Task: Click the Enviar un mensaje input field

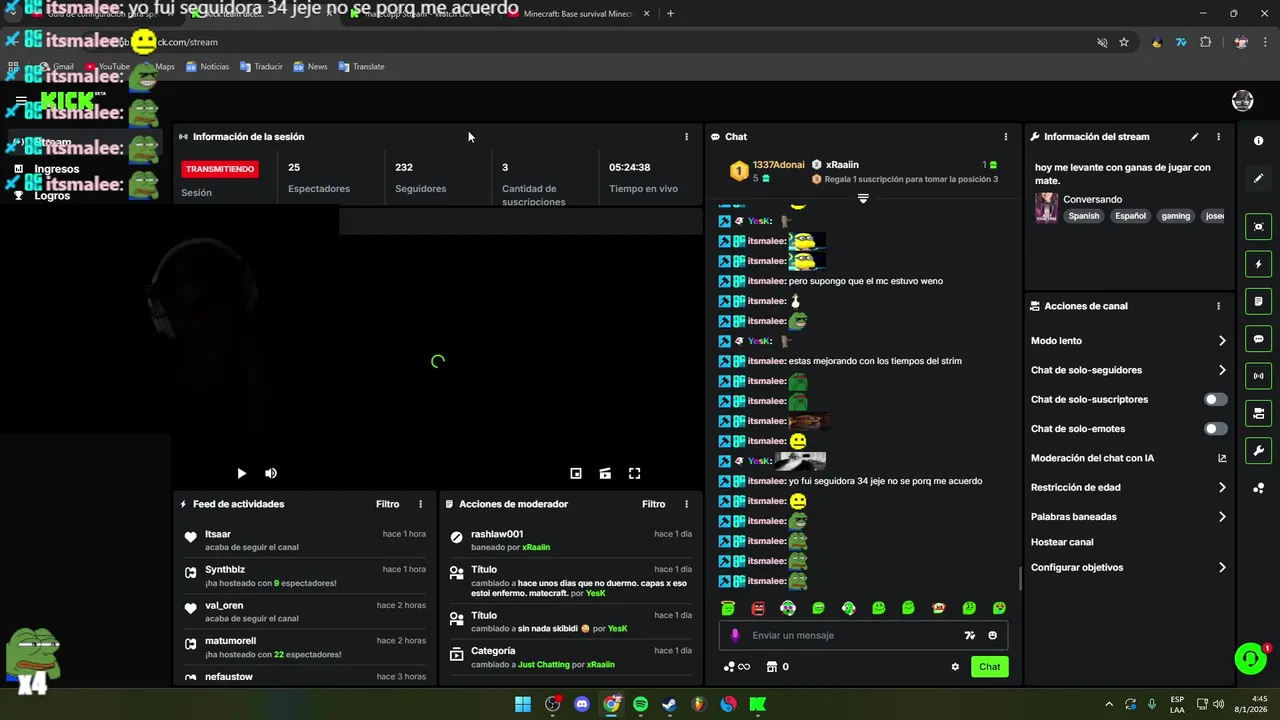Action: pyautogui.click(x=850, y=635)
